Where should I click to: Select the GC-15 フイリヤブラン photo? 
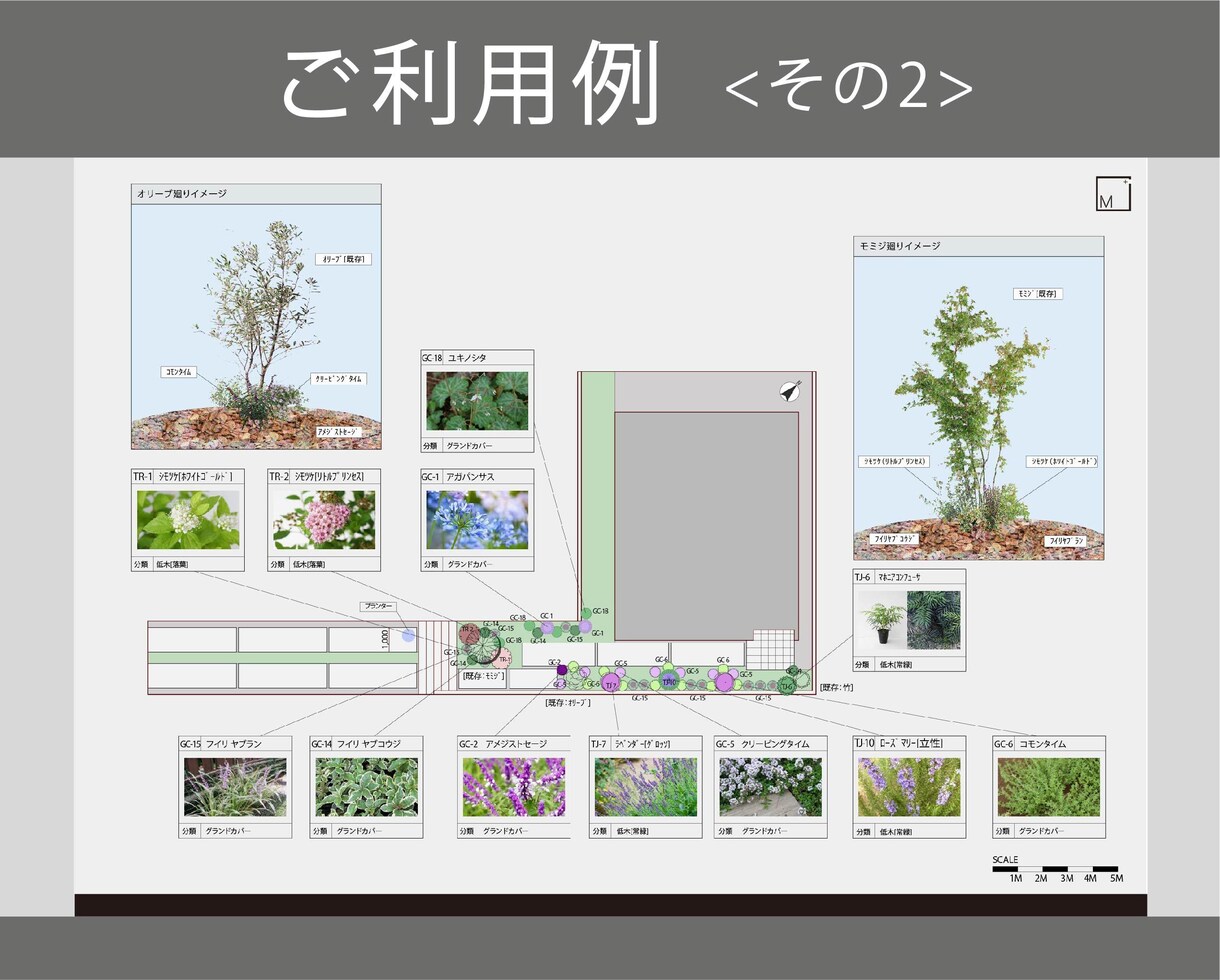pyautogui.click(x=235, y=787)
